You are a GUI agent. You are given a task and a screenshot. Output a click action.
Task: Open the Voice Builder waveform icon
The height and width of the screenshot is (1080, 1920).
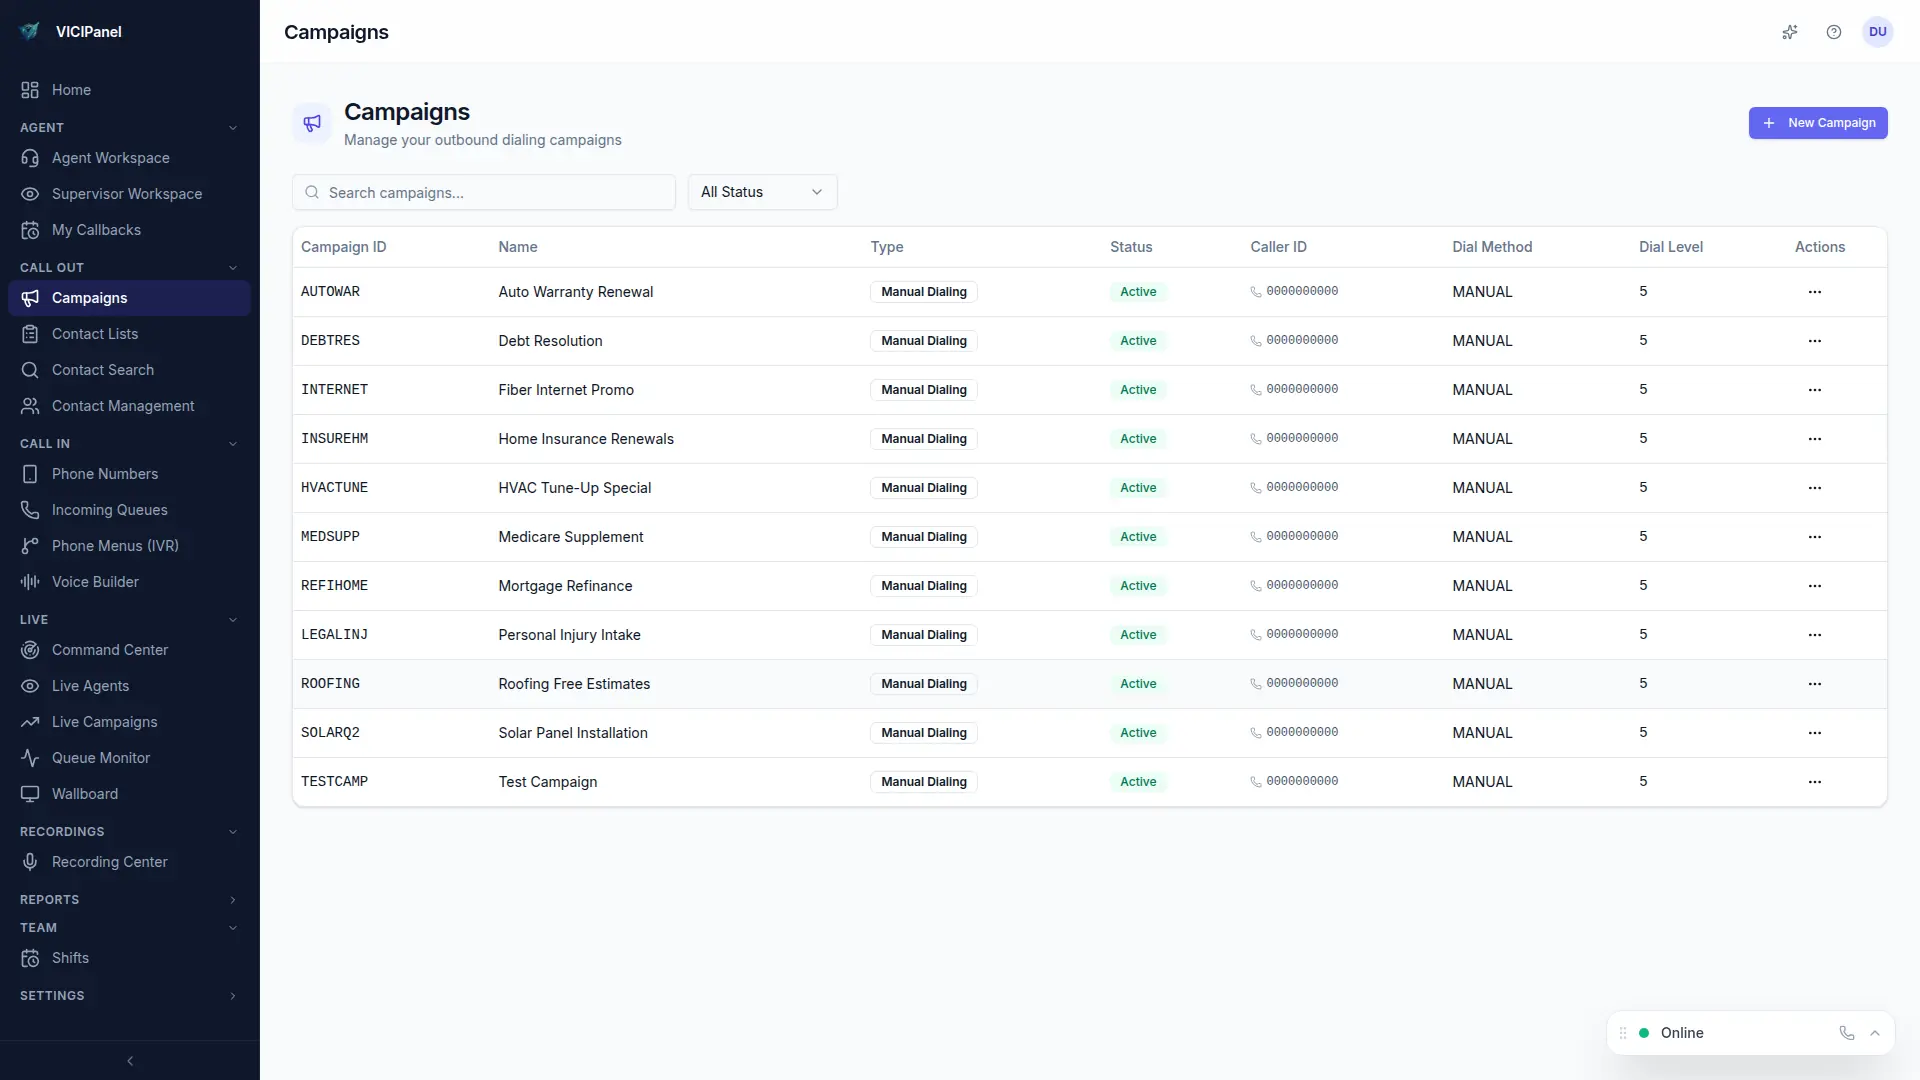pos(30,581)
